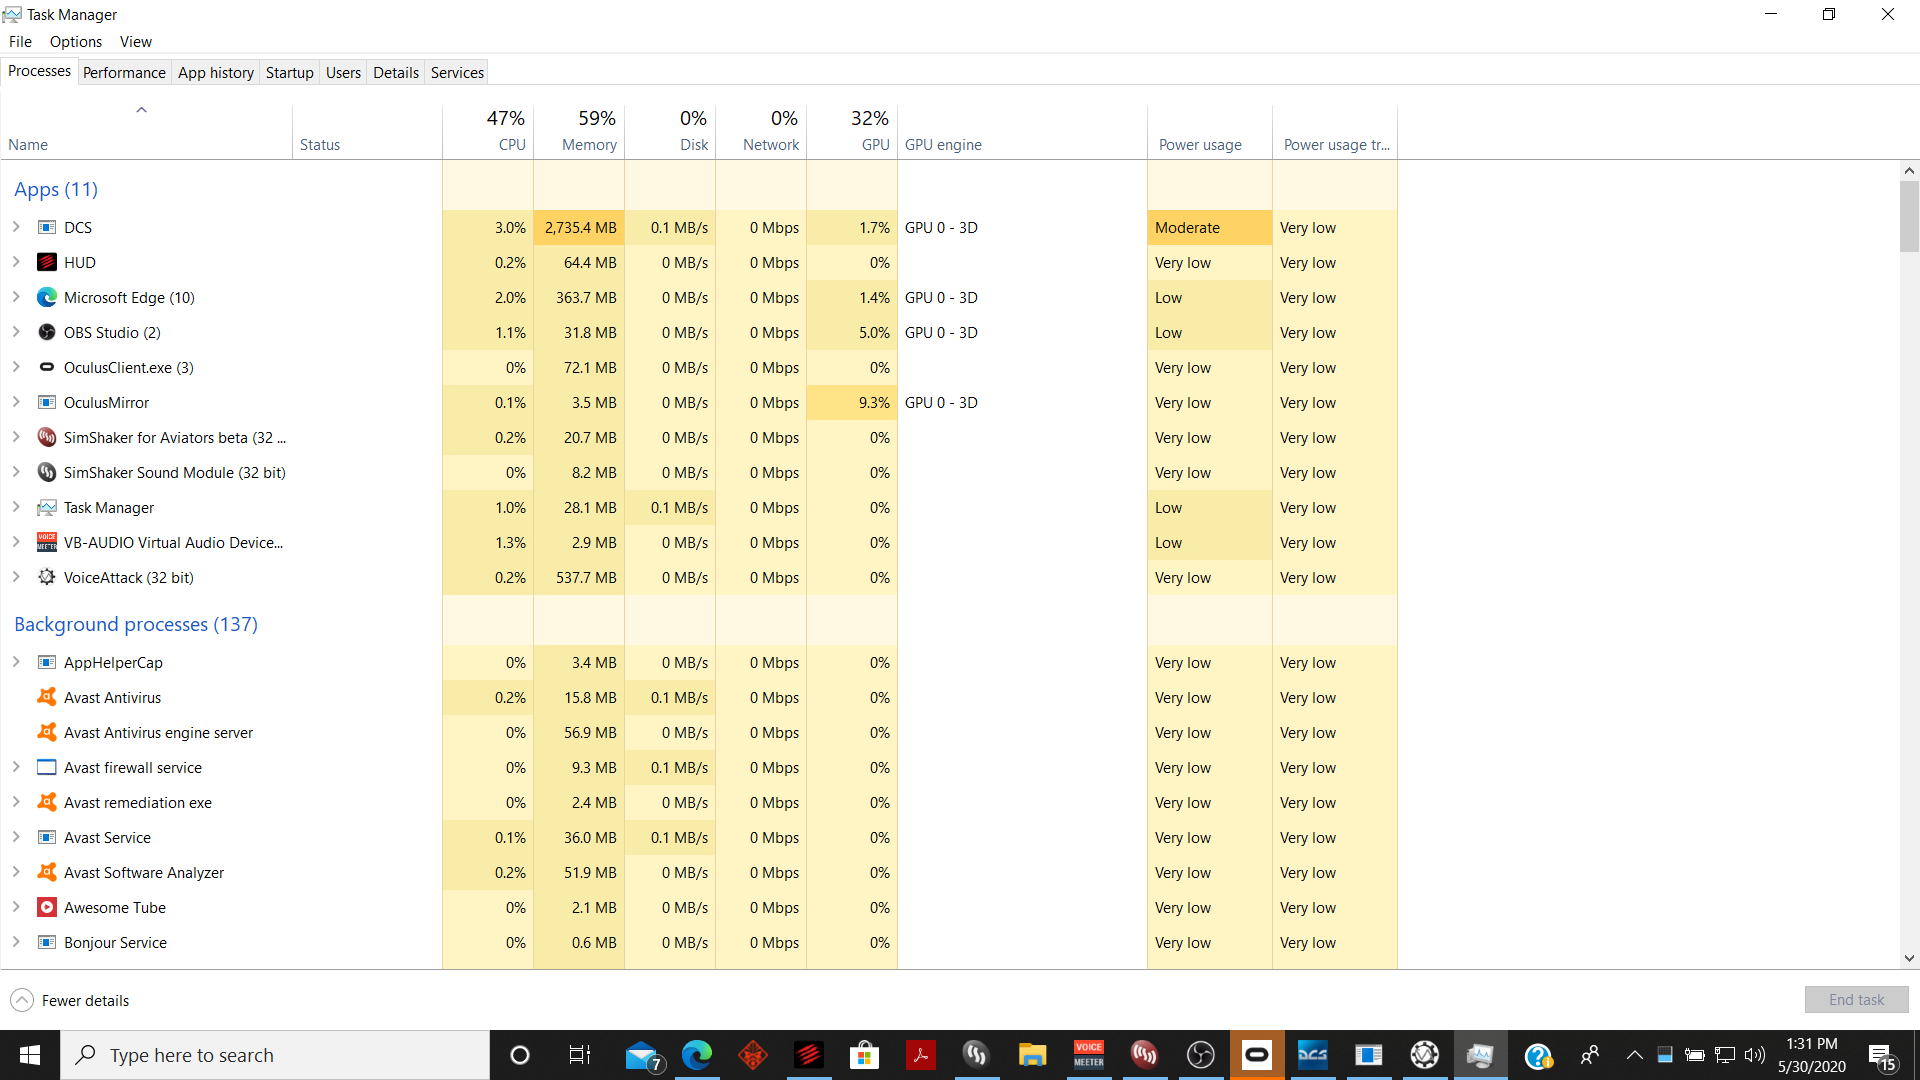Click the VoiceAttack gear icon in list
The height and width of the screenshot is (1080, 1920).
pos(47,578)
